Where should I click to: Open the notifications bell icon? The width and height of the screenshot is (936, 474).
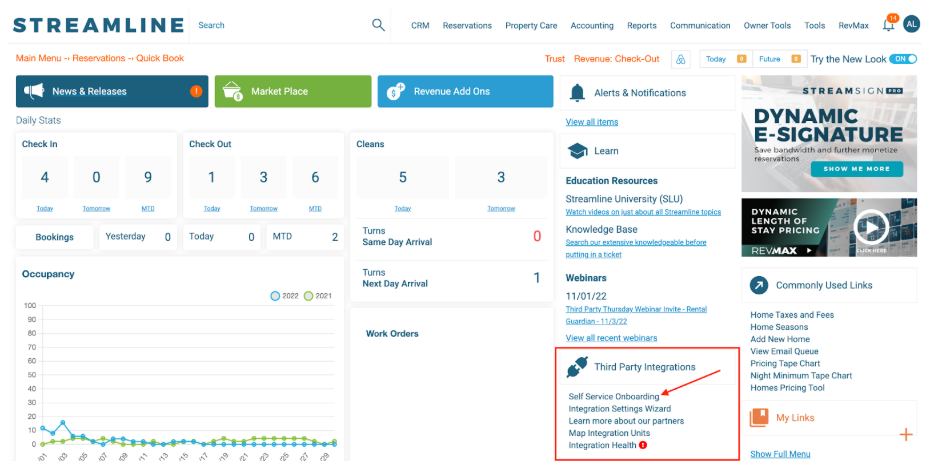pos(889,24)
